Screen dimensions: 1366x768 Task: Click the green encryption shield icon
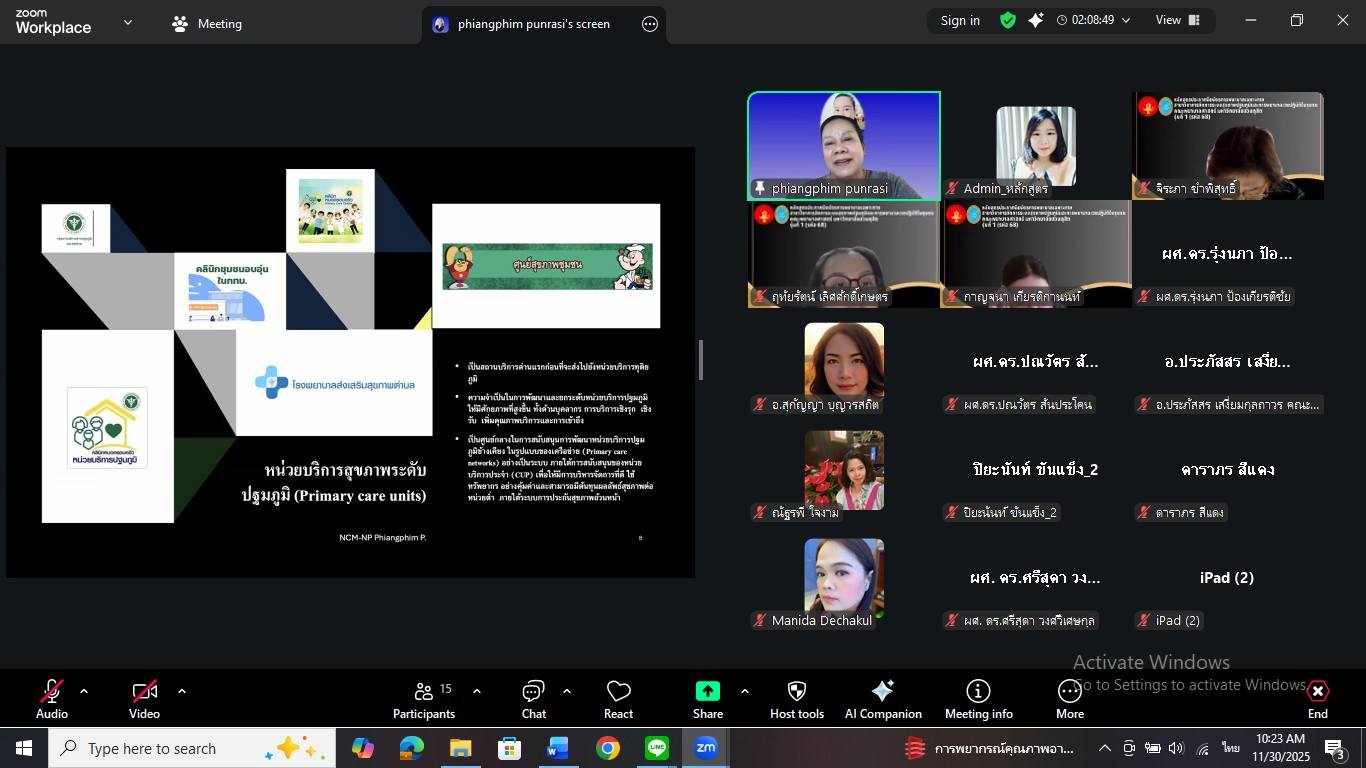pos(1008,21)
